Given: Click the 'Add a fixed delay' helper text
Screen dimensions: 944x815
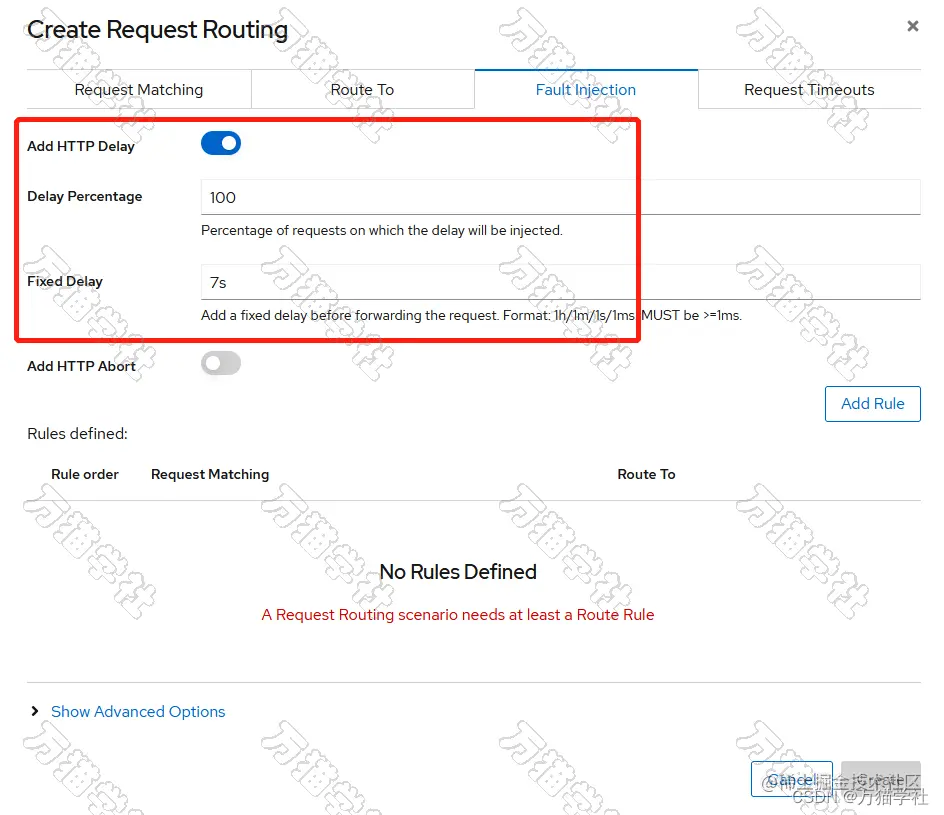Looking at the screenshot, I should pos(471,315).
